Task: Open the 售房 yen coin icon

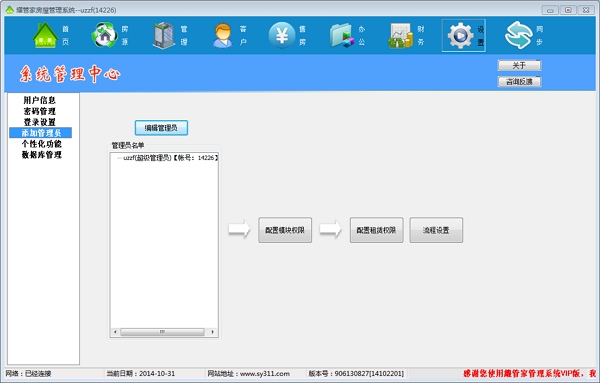Action: pyautogui.click(x=282, y=35)
